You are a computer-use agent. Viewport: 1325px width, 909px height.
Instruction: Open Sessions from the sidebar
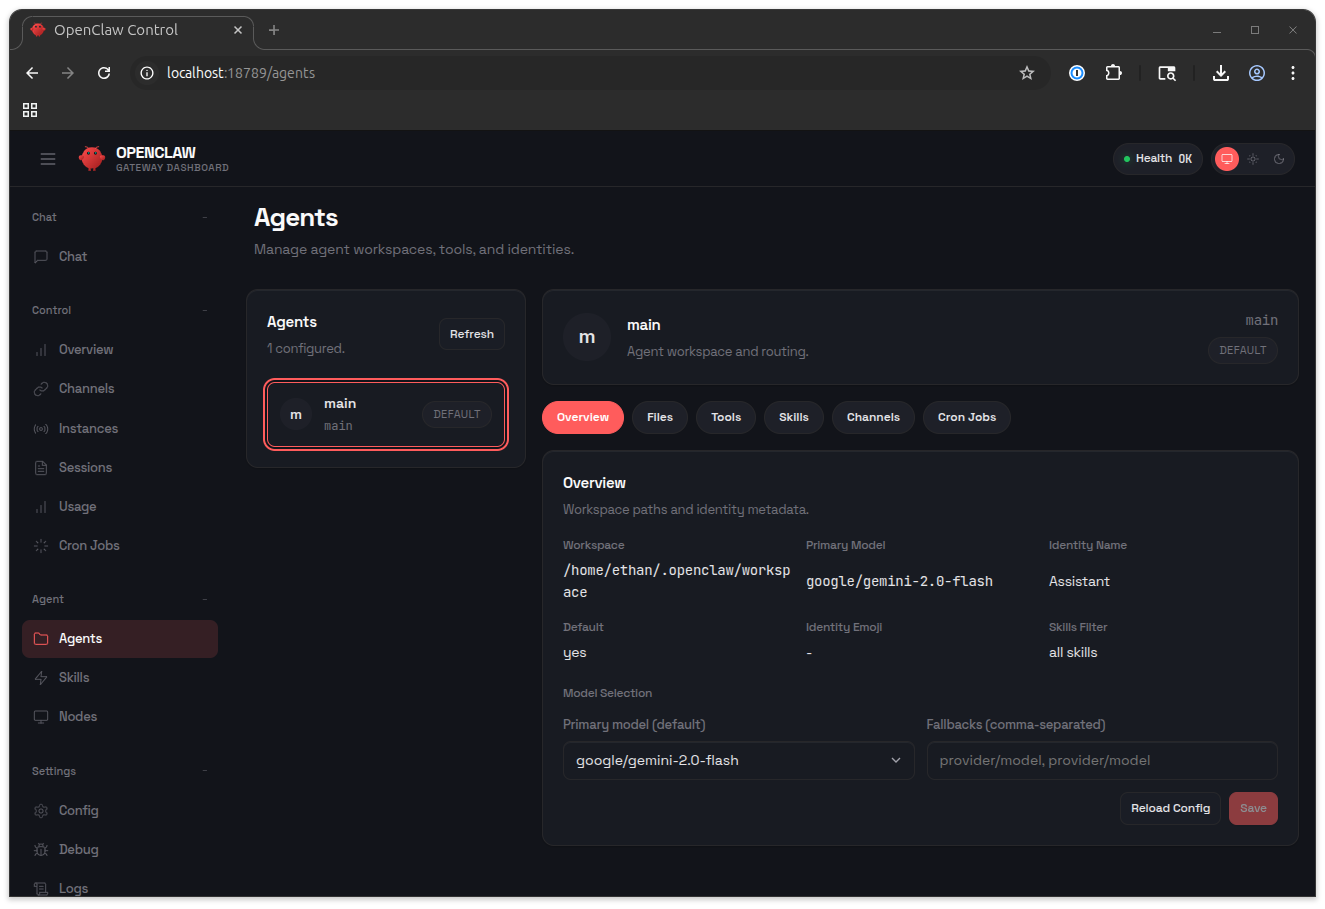[x=85, y=467]
